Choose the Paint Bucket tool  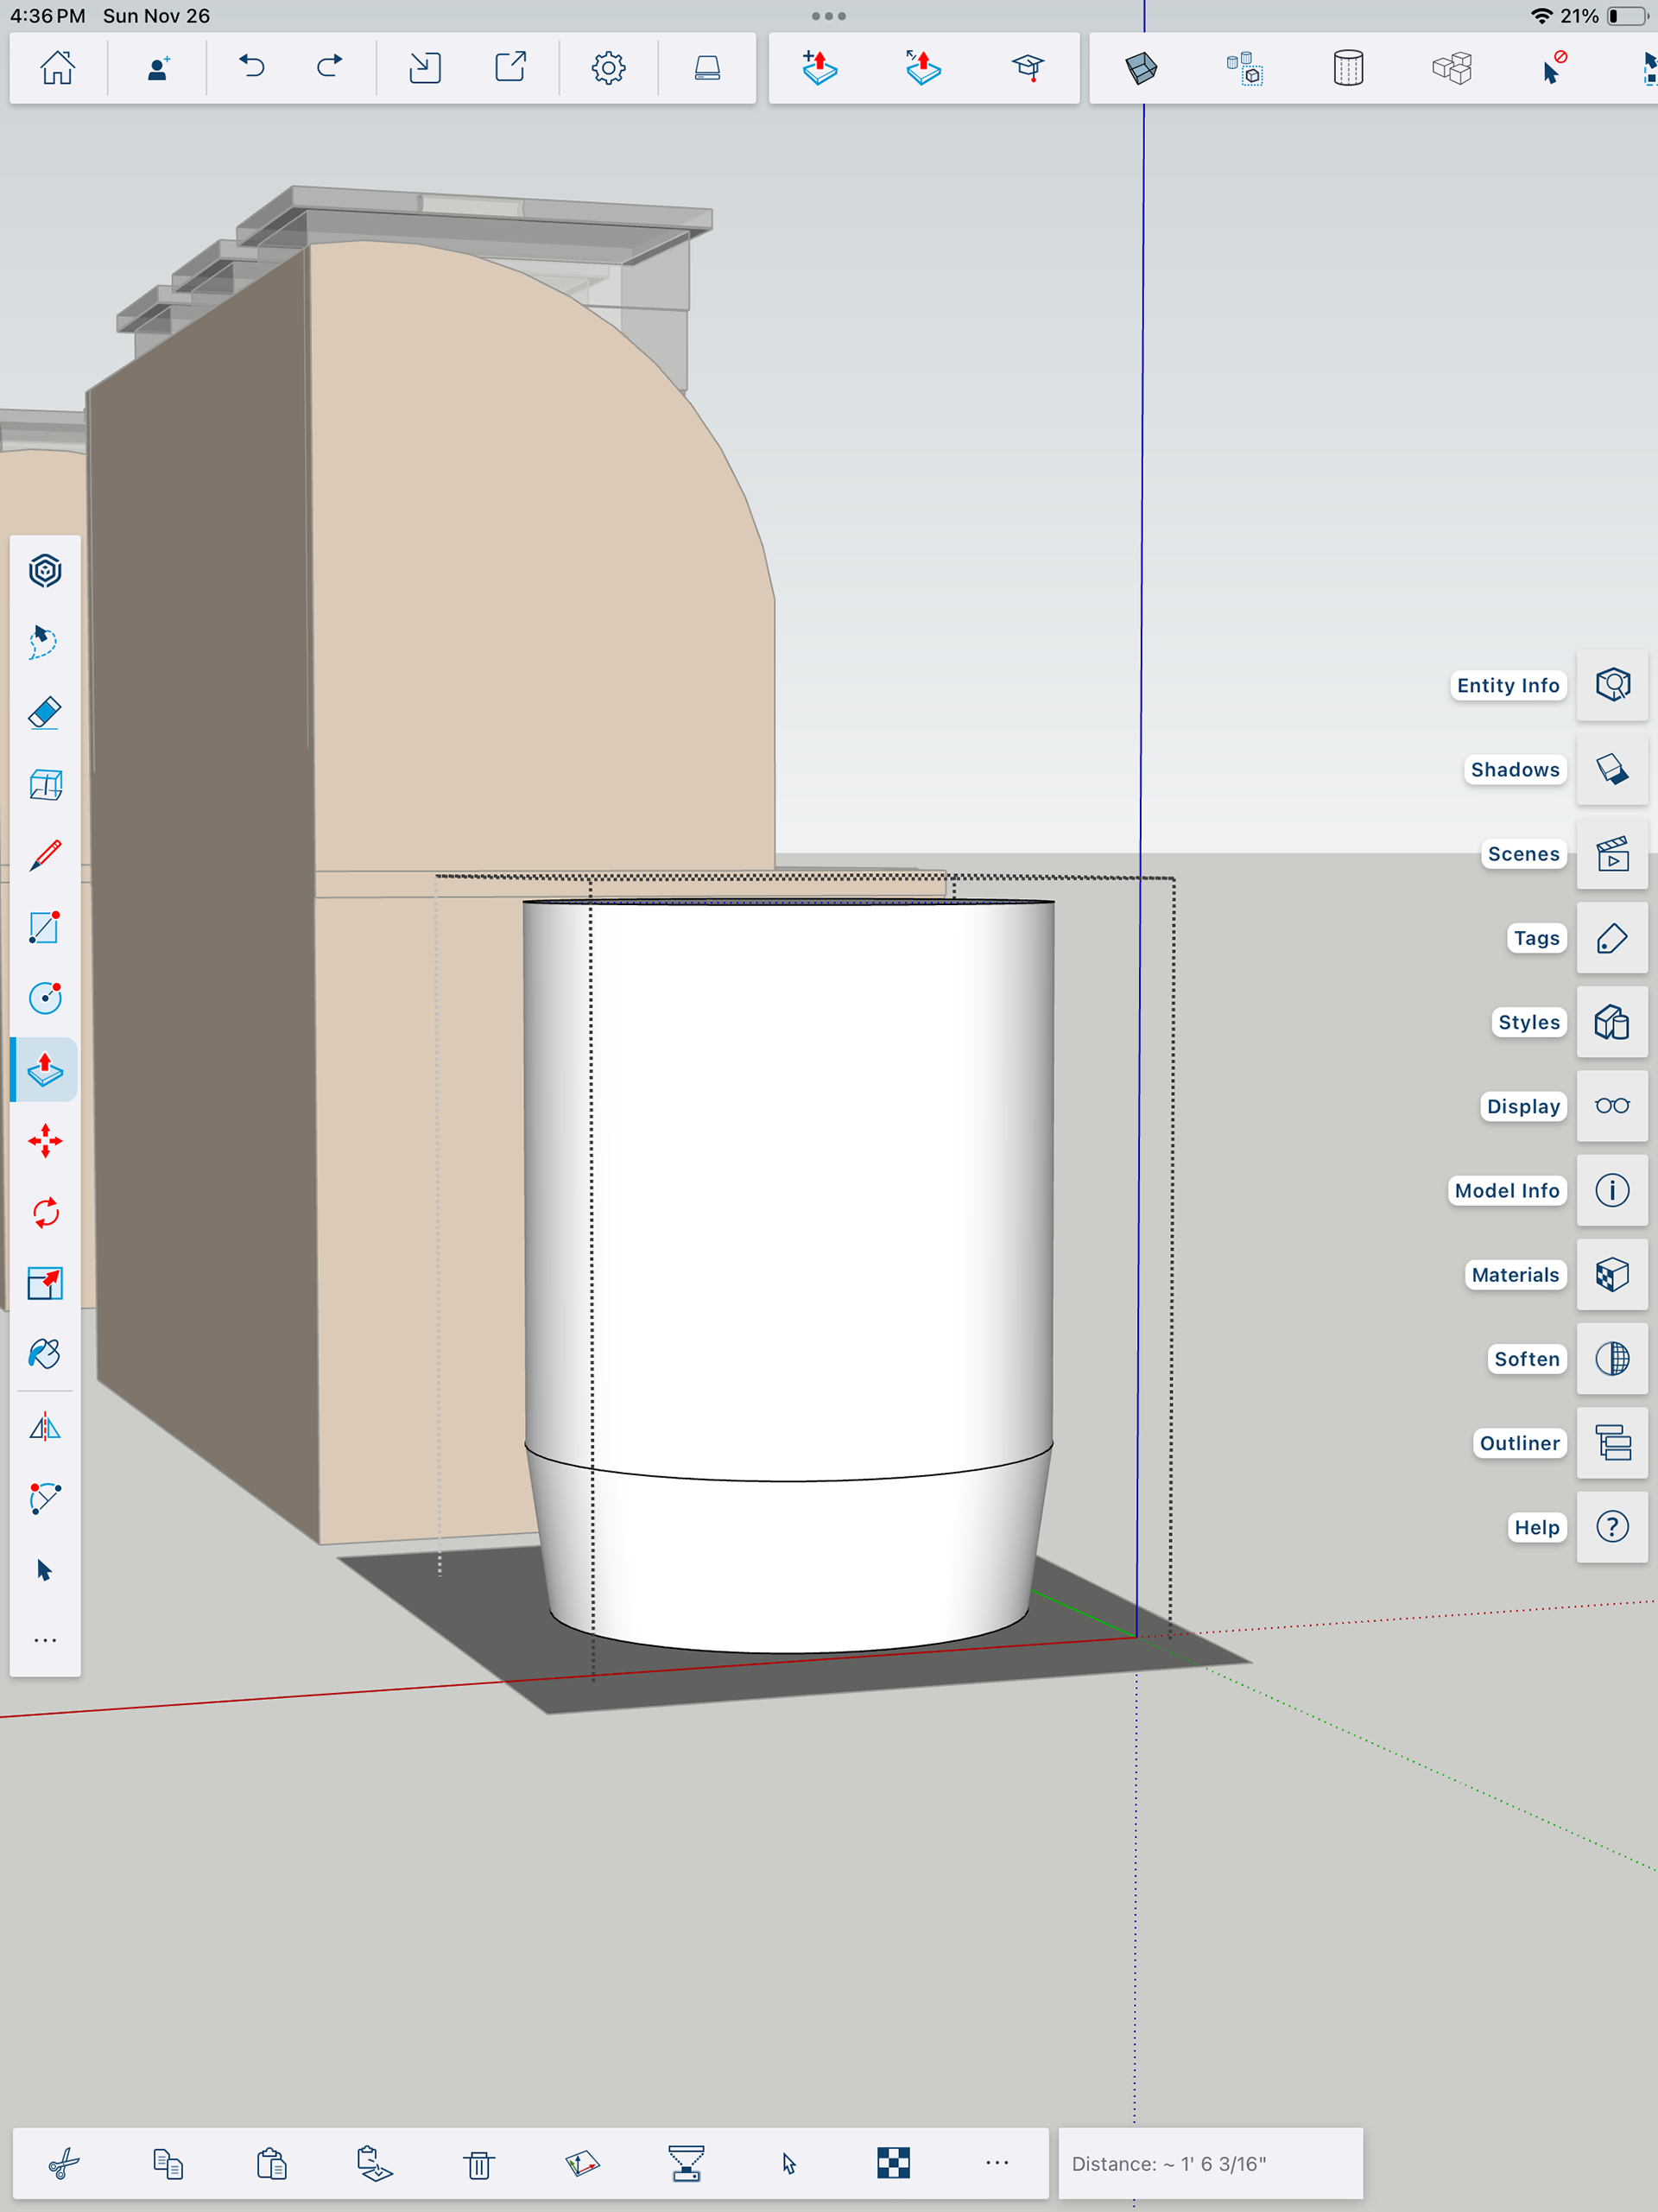click(x=45, y=1354)
